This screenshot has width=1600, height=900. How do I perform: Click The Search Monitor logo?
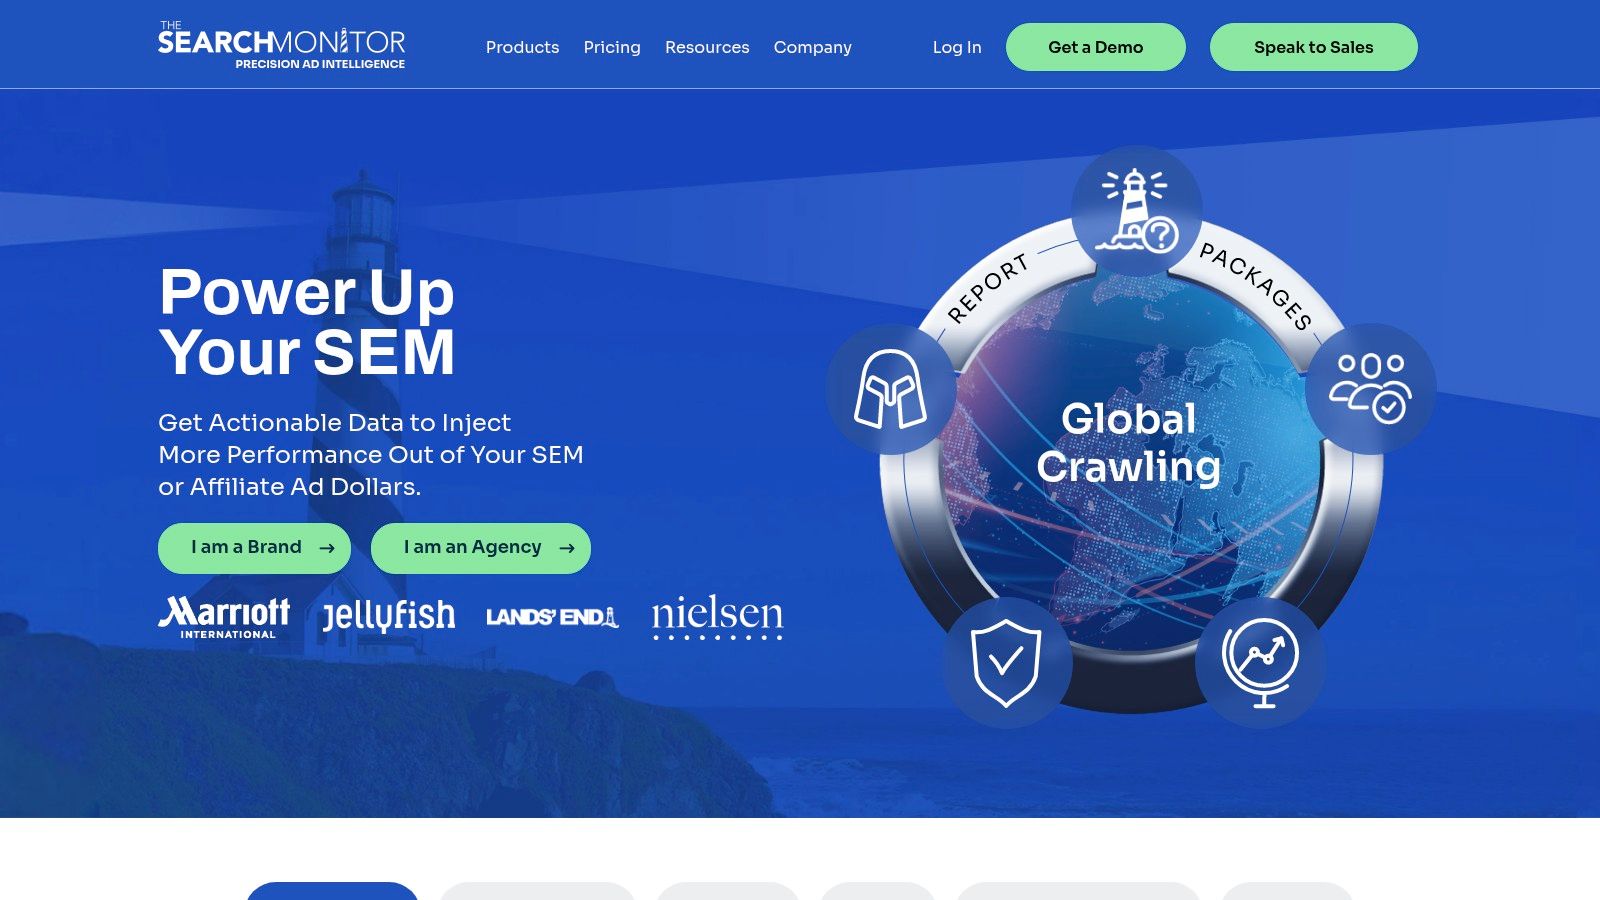pyautogui.click(x=281, y=46)
